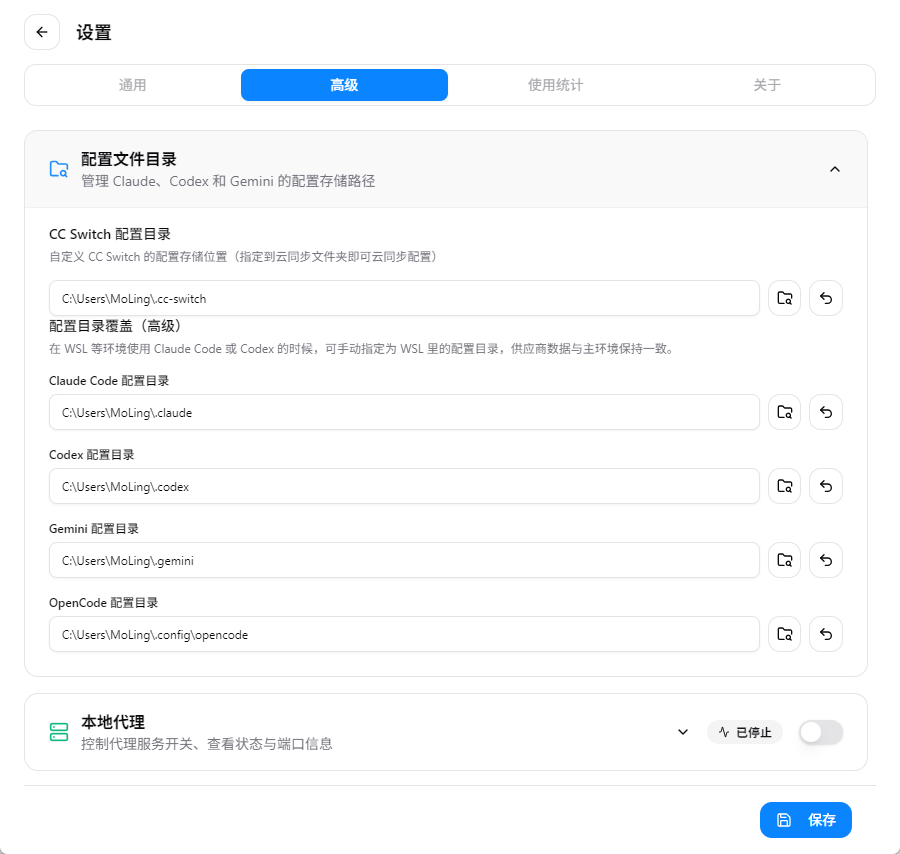Browse folder for CC Switch 配置目录
Viewport: 900px width, 854px height.
(x=785, y=298)
